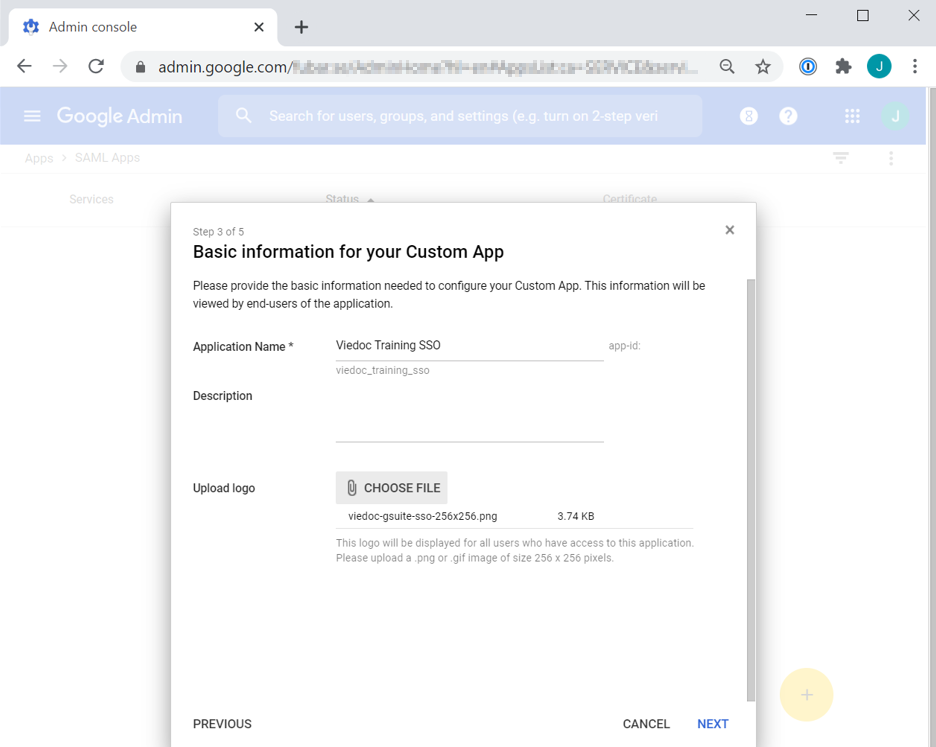This screenshot has width=936, height=747.
Task: Sort the list by Status column
Action: 342,199
